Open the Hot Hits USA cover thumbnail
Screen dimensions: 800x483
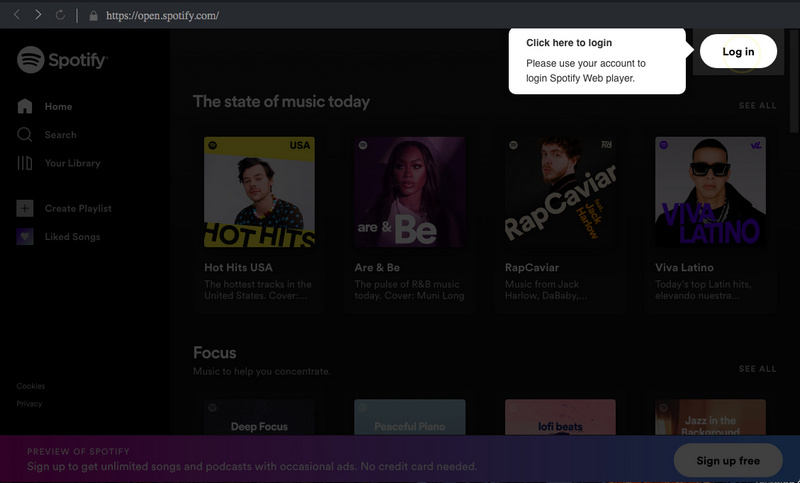coord(259,192)
